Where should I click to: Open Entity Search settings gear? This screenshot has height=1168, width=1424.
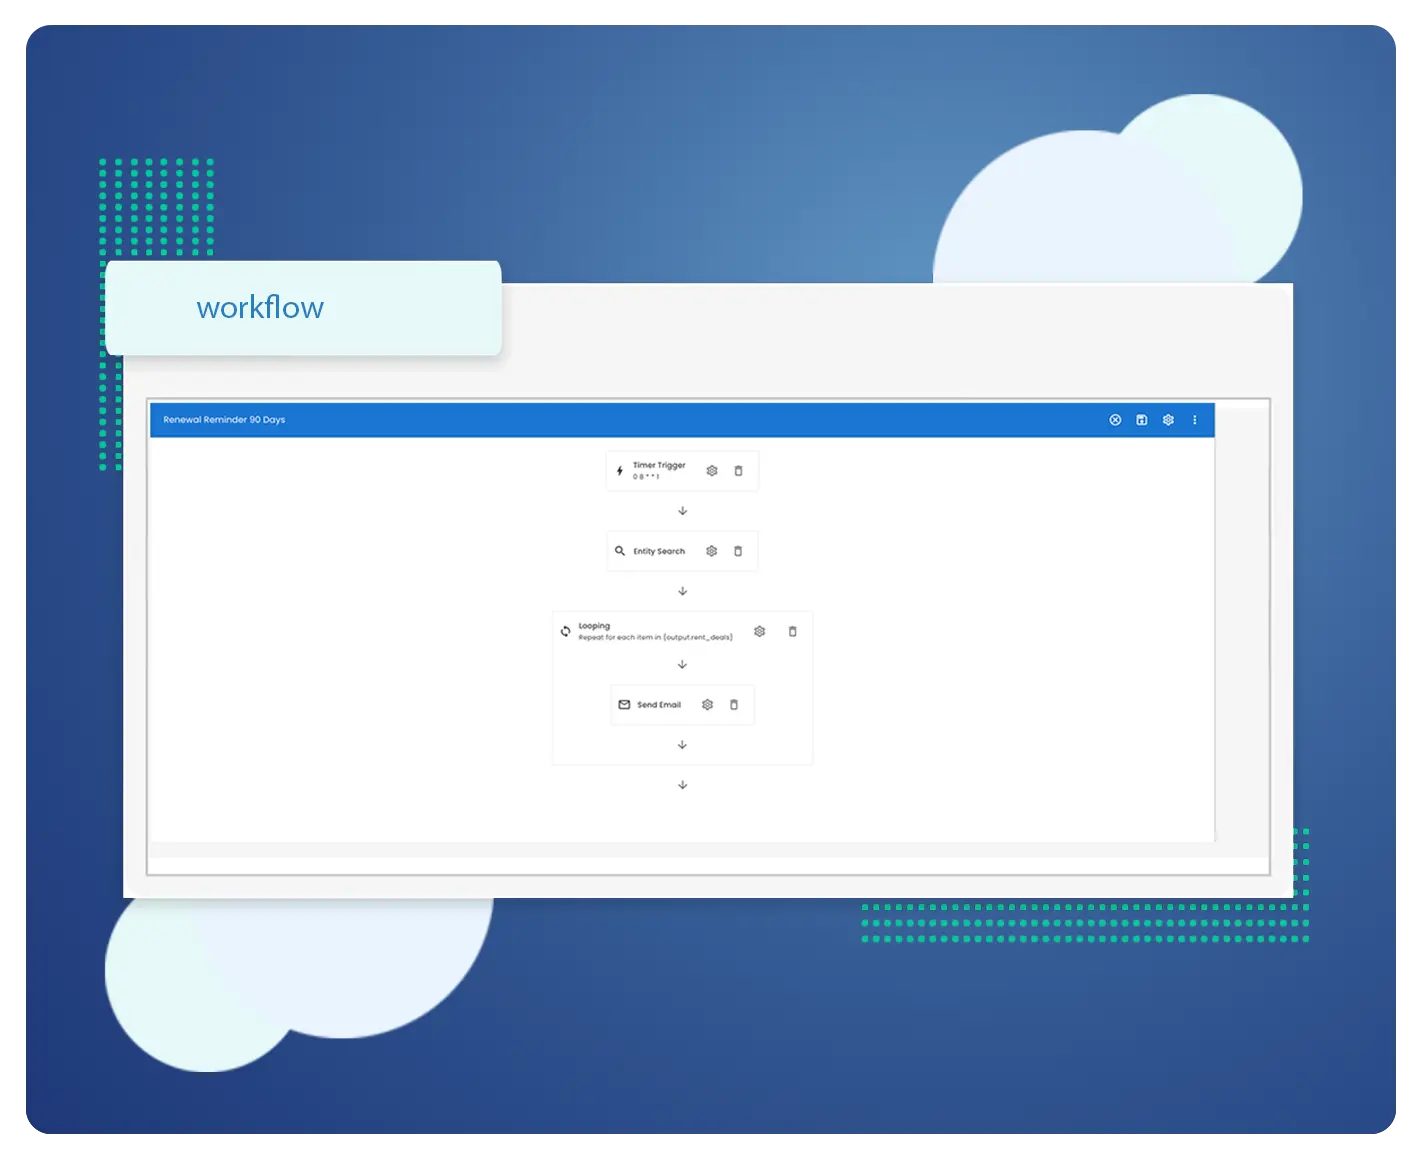coord(712,551)
